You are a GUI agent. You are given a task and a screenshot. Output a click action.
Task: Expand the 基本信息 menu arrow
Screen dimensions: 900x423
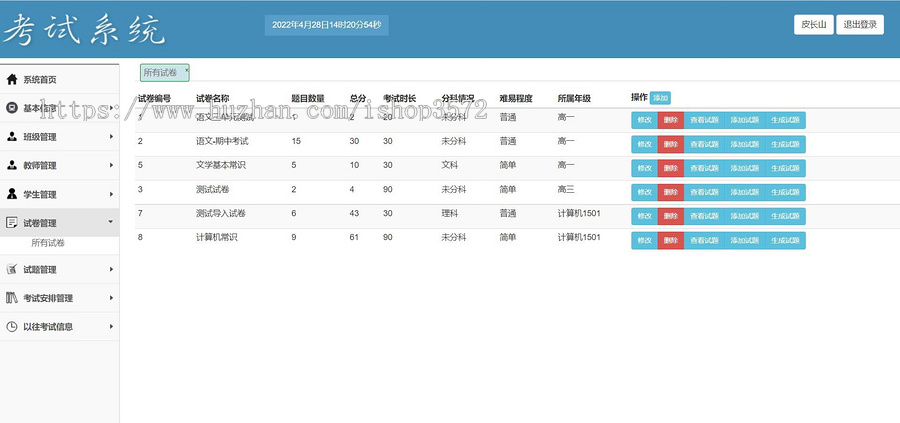111,108
